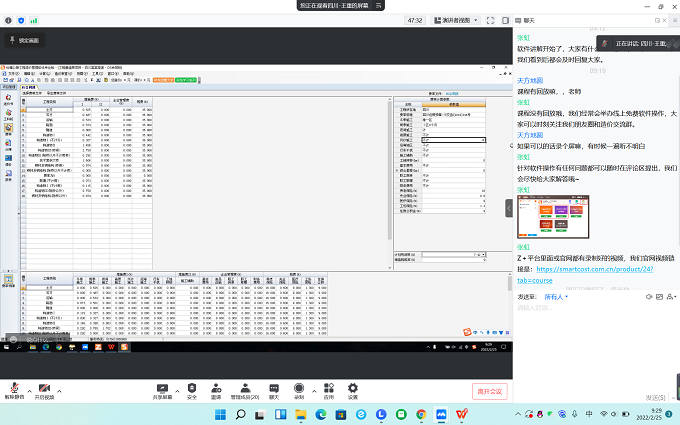680x425 pixels.
Task: Collapse side panel with arrow handle
Action: (x=509, y=208)
